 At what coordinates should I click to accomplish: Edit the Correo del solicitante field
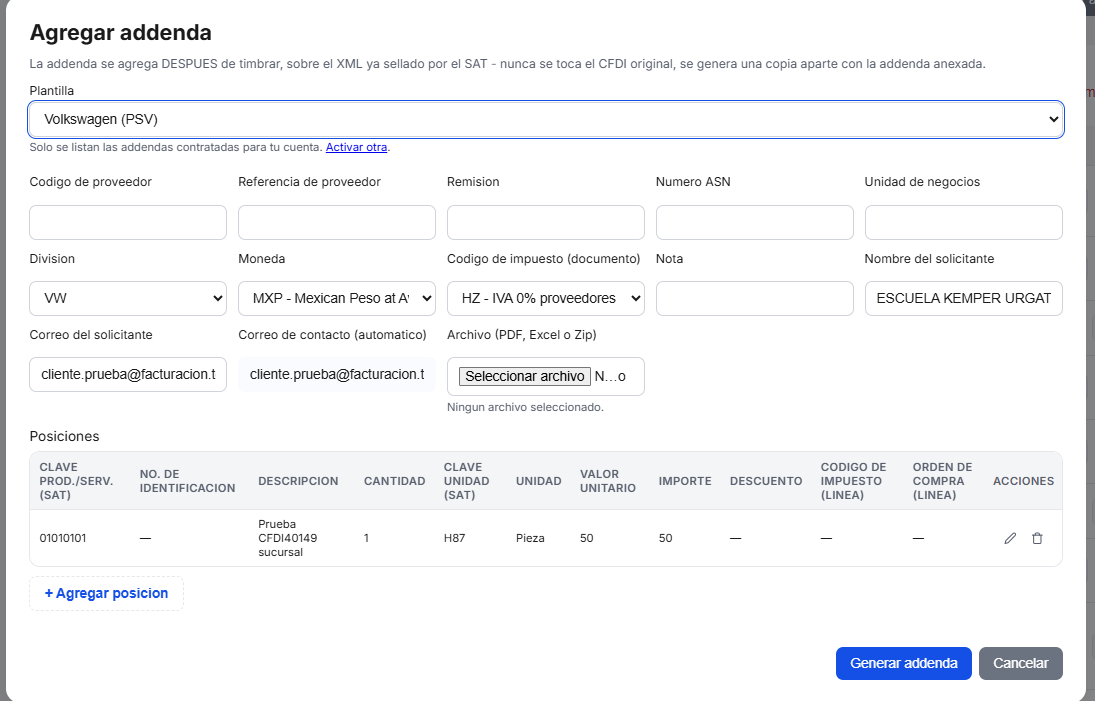click(128, 375)
